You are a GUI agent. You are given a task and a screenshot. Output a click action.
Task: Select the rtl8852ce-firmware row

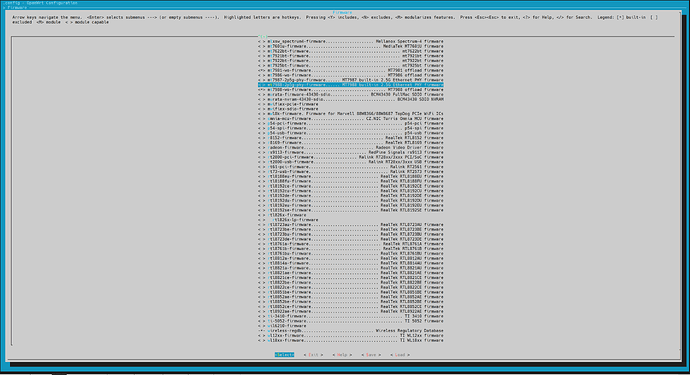(351, 307)
